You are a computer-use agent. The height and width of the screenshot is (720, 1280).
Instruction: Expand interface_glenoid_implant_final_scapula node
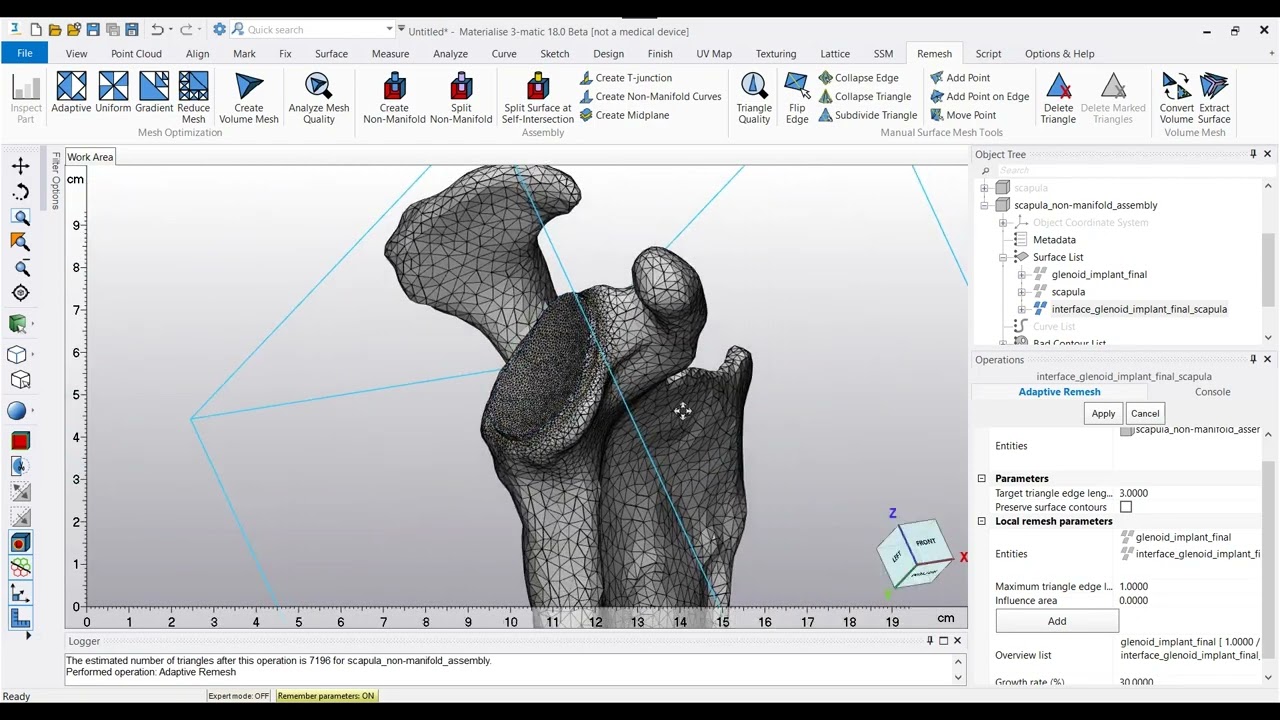pos(1021,309)
